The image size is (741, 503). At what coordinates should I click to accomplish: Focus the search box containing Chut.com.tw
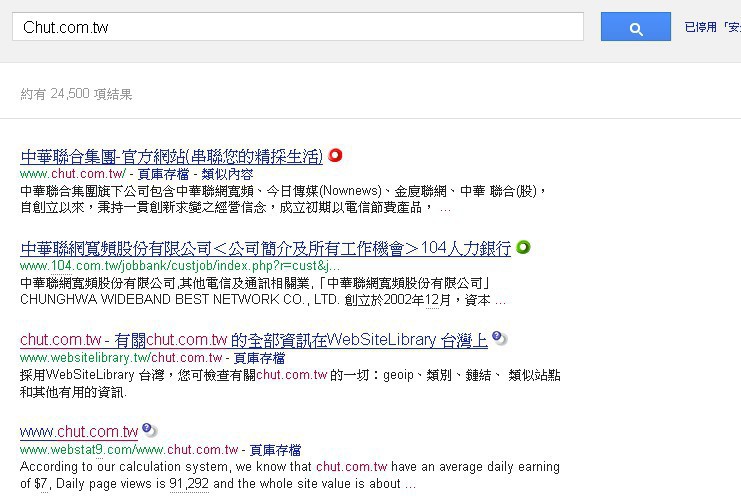(x=298, y=26)
